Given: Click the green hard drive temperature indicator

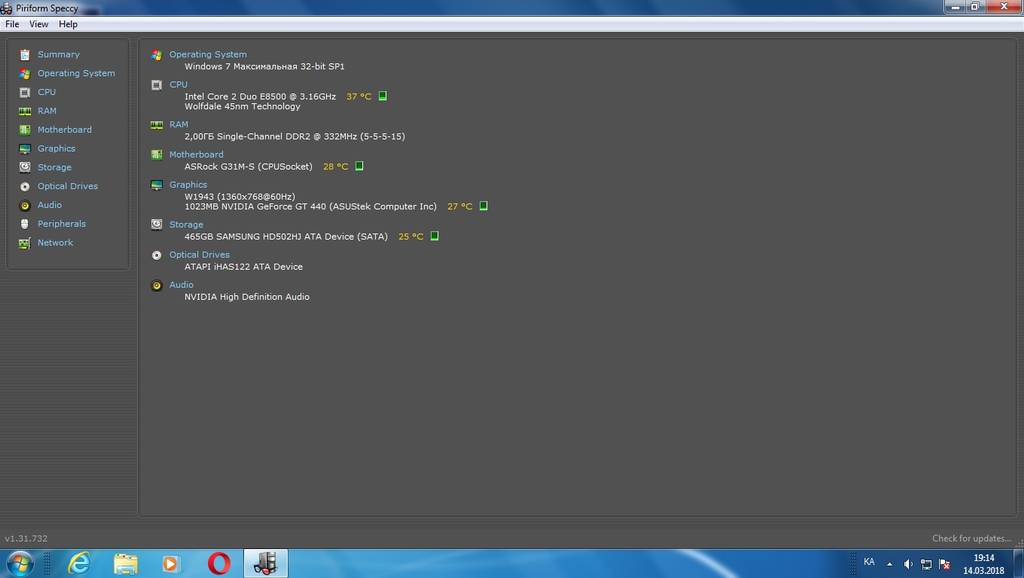Looking at the screenshot, I should pos(434,236).
